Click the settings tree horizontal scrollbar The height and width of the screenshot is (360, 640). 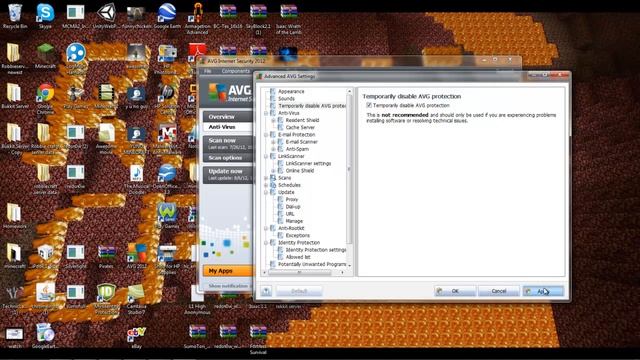click(300, 272)
